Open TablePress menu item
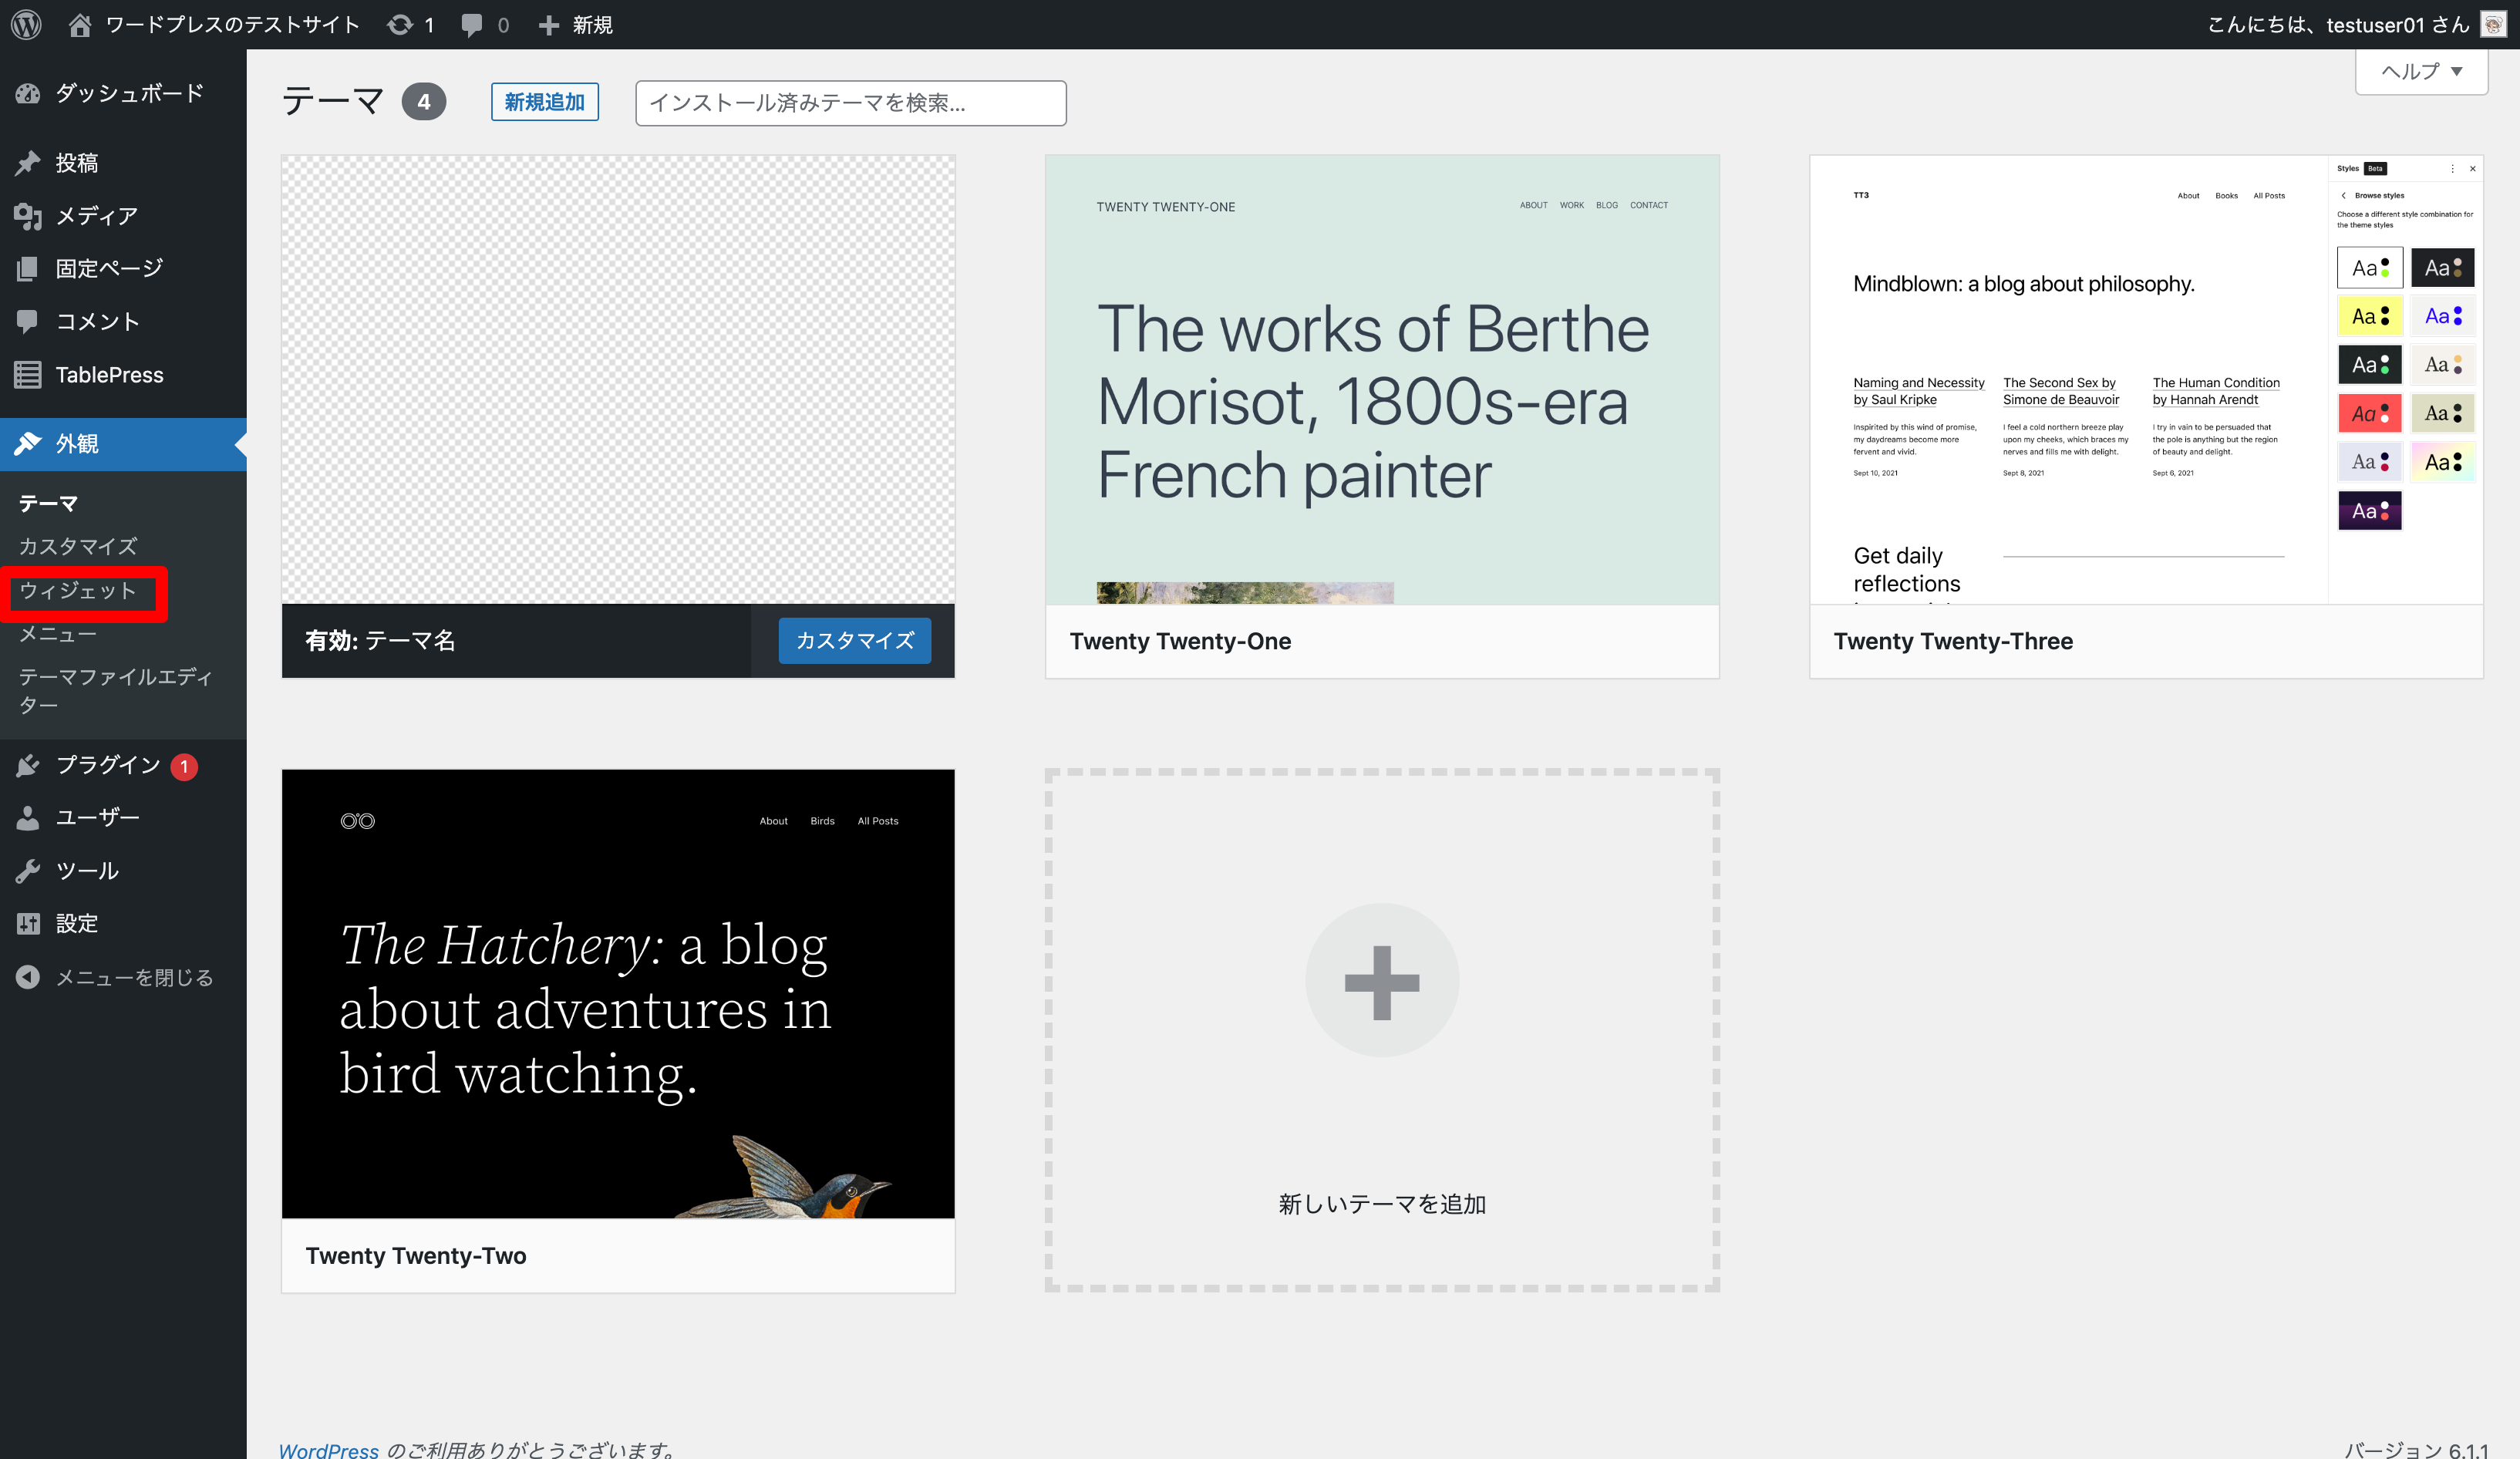Image resolution: width=2520 pixels, height=1459 pixels. coord(123,374)
